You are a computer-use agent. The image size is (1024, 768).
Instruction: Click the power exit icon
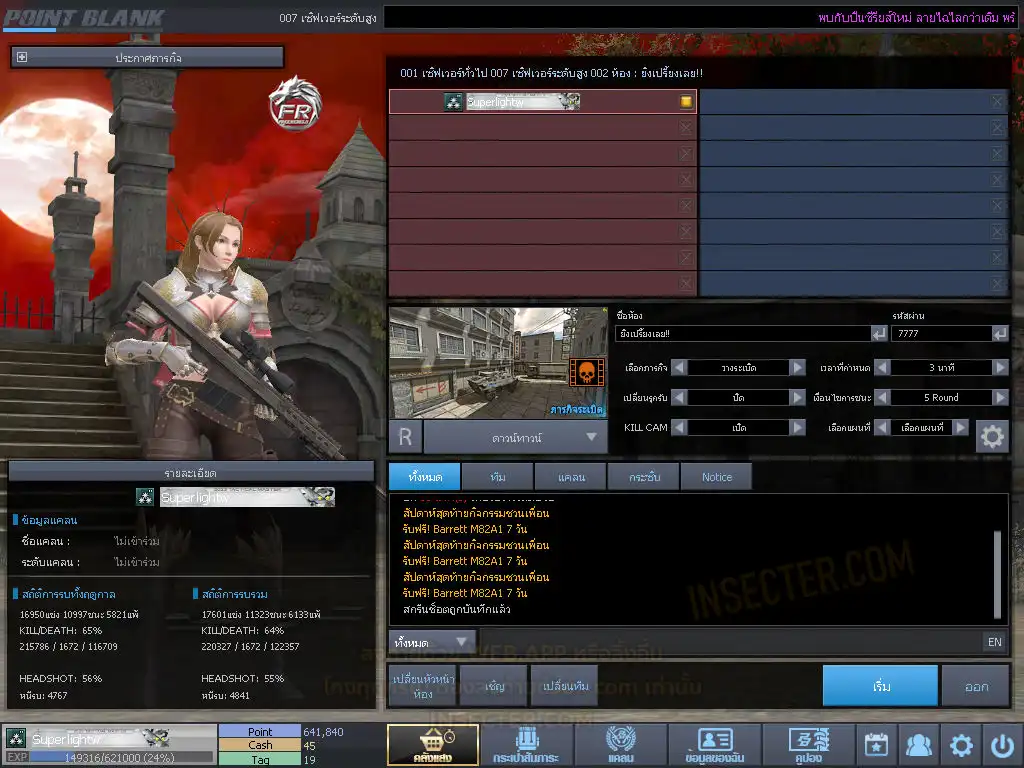(x=1002, y=745)
